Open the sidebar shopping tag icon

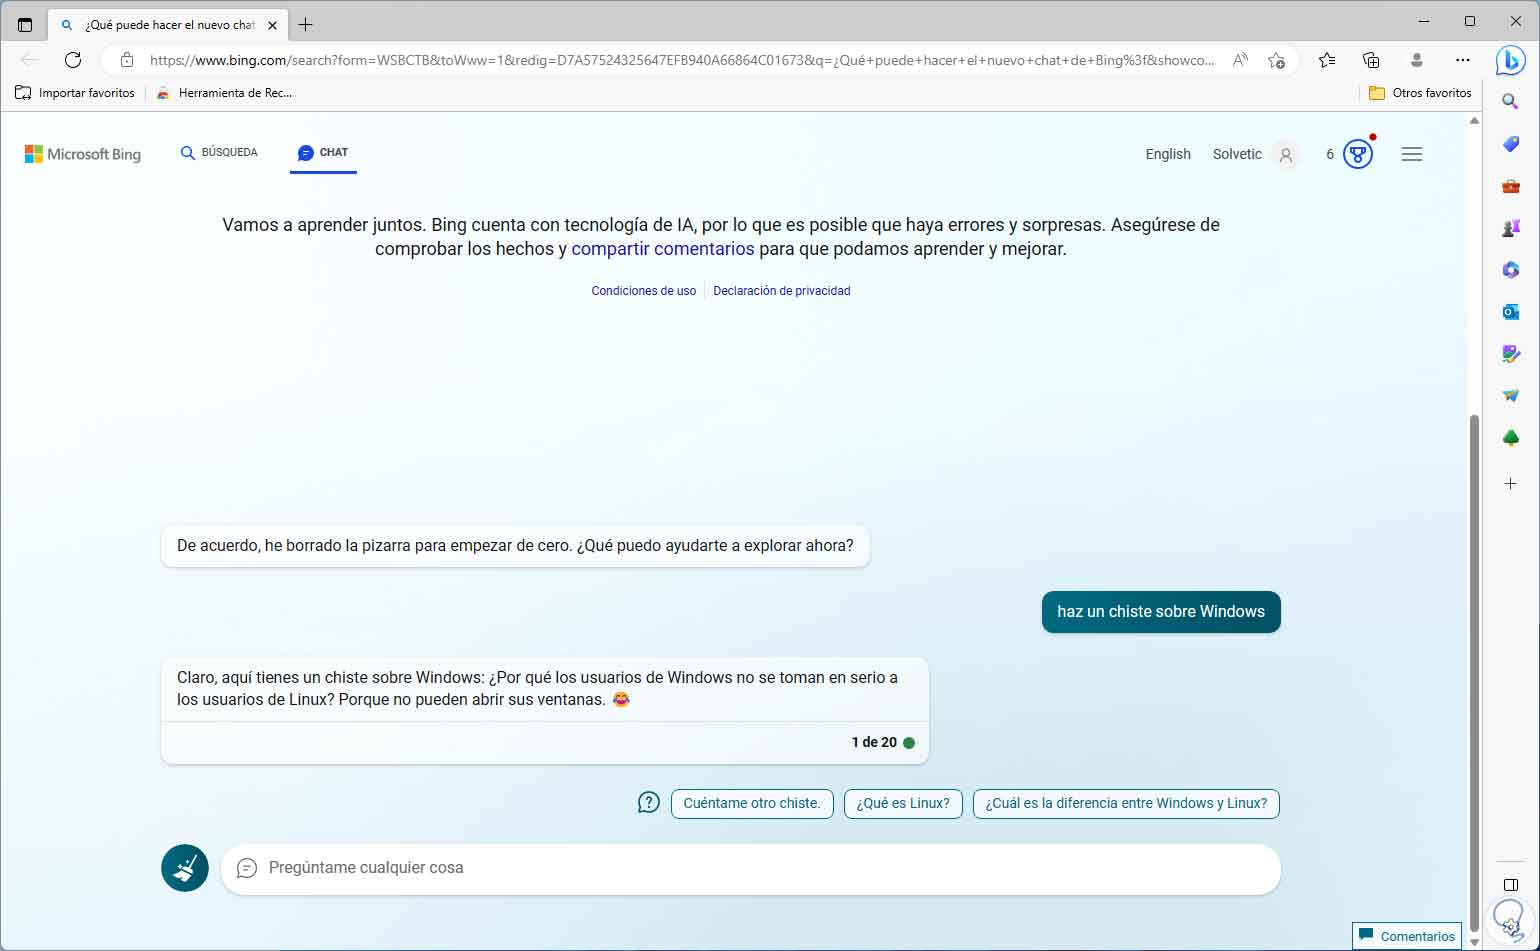(x=1511, y=144)
